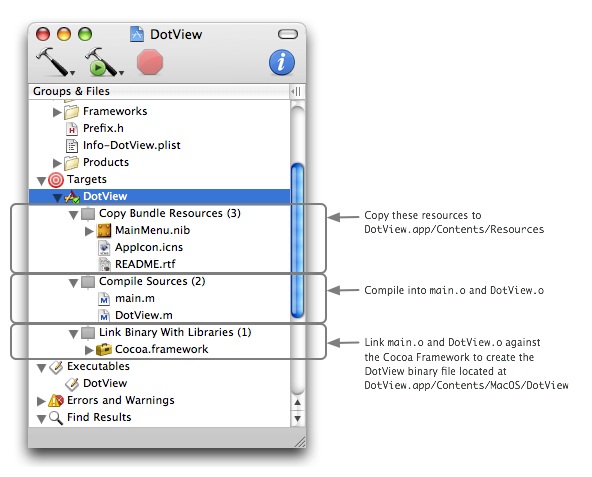Click the split view collapse handle

296,91
